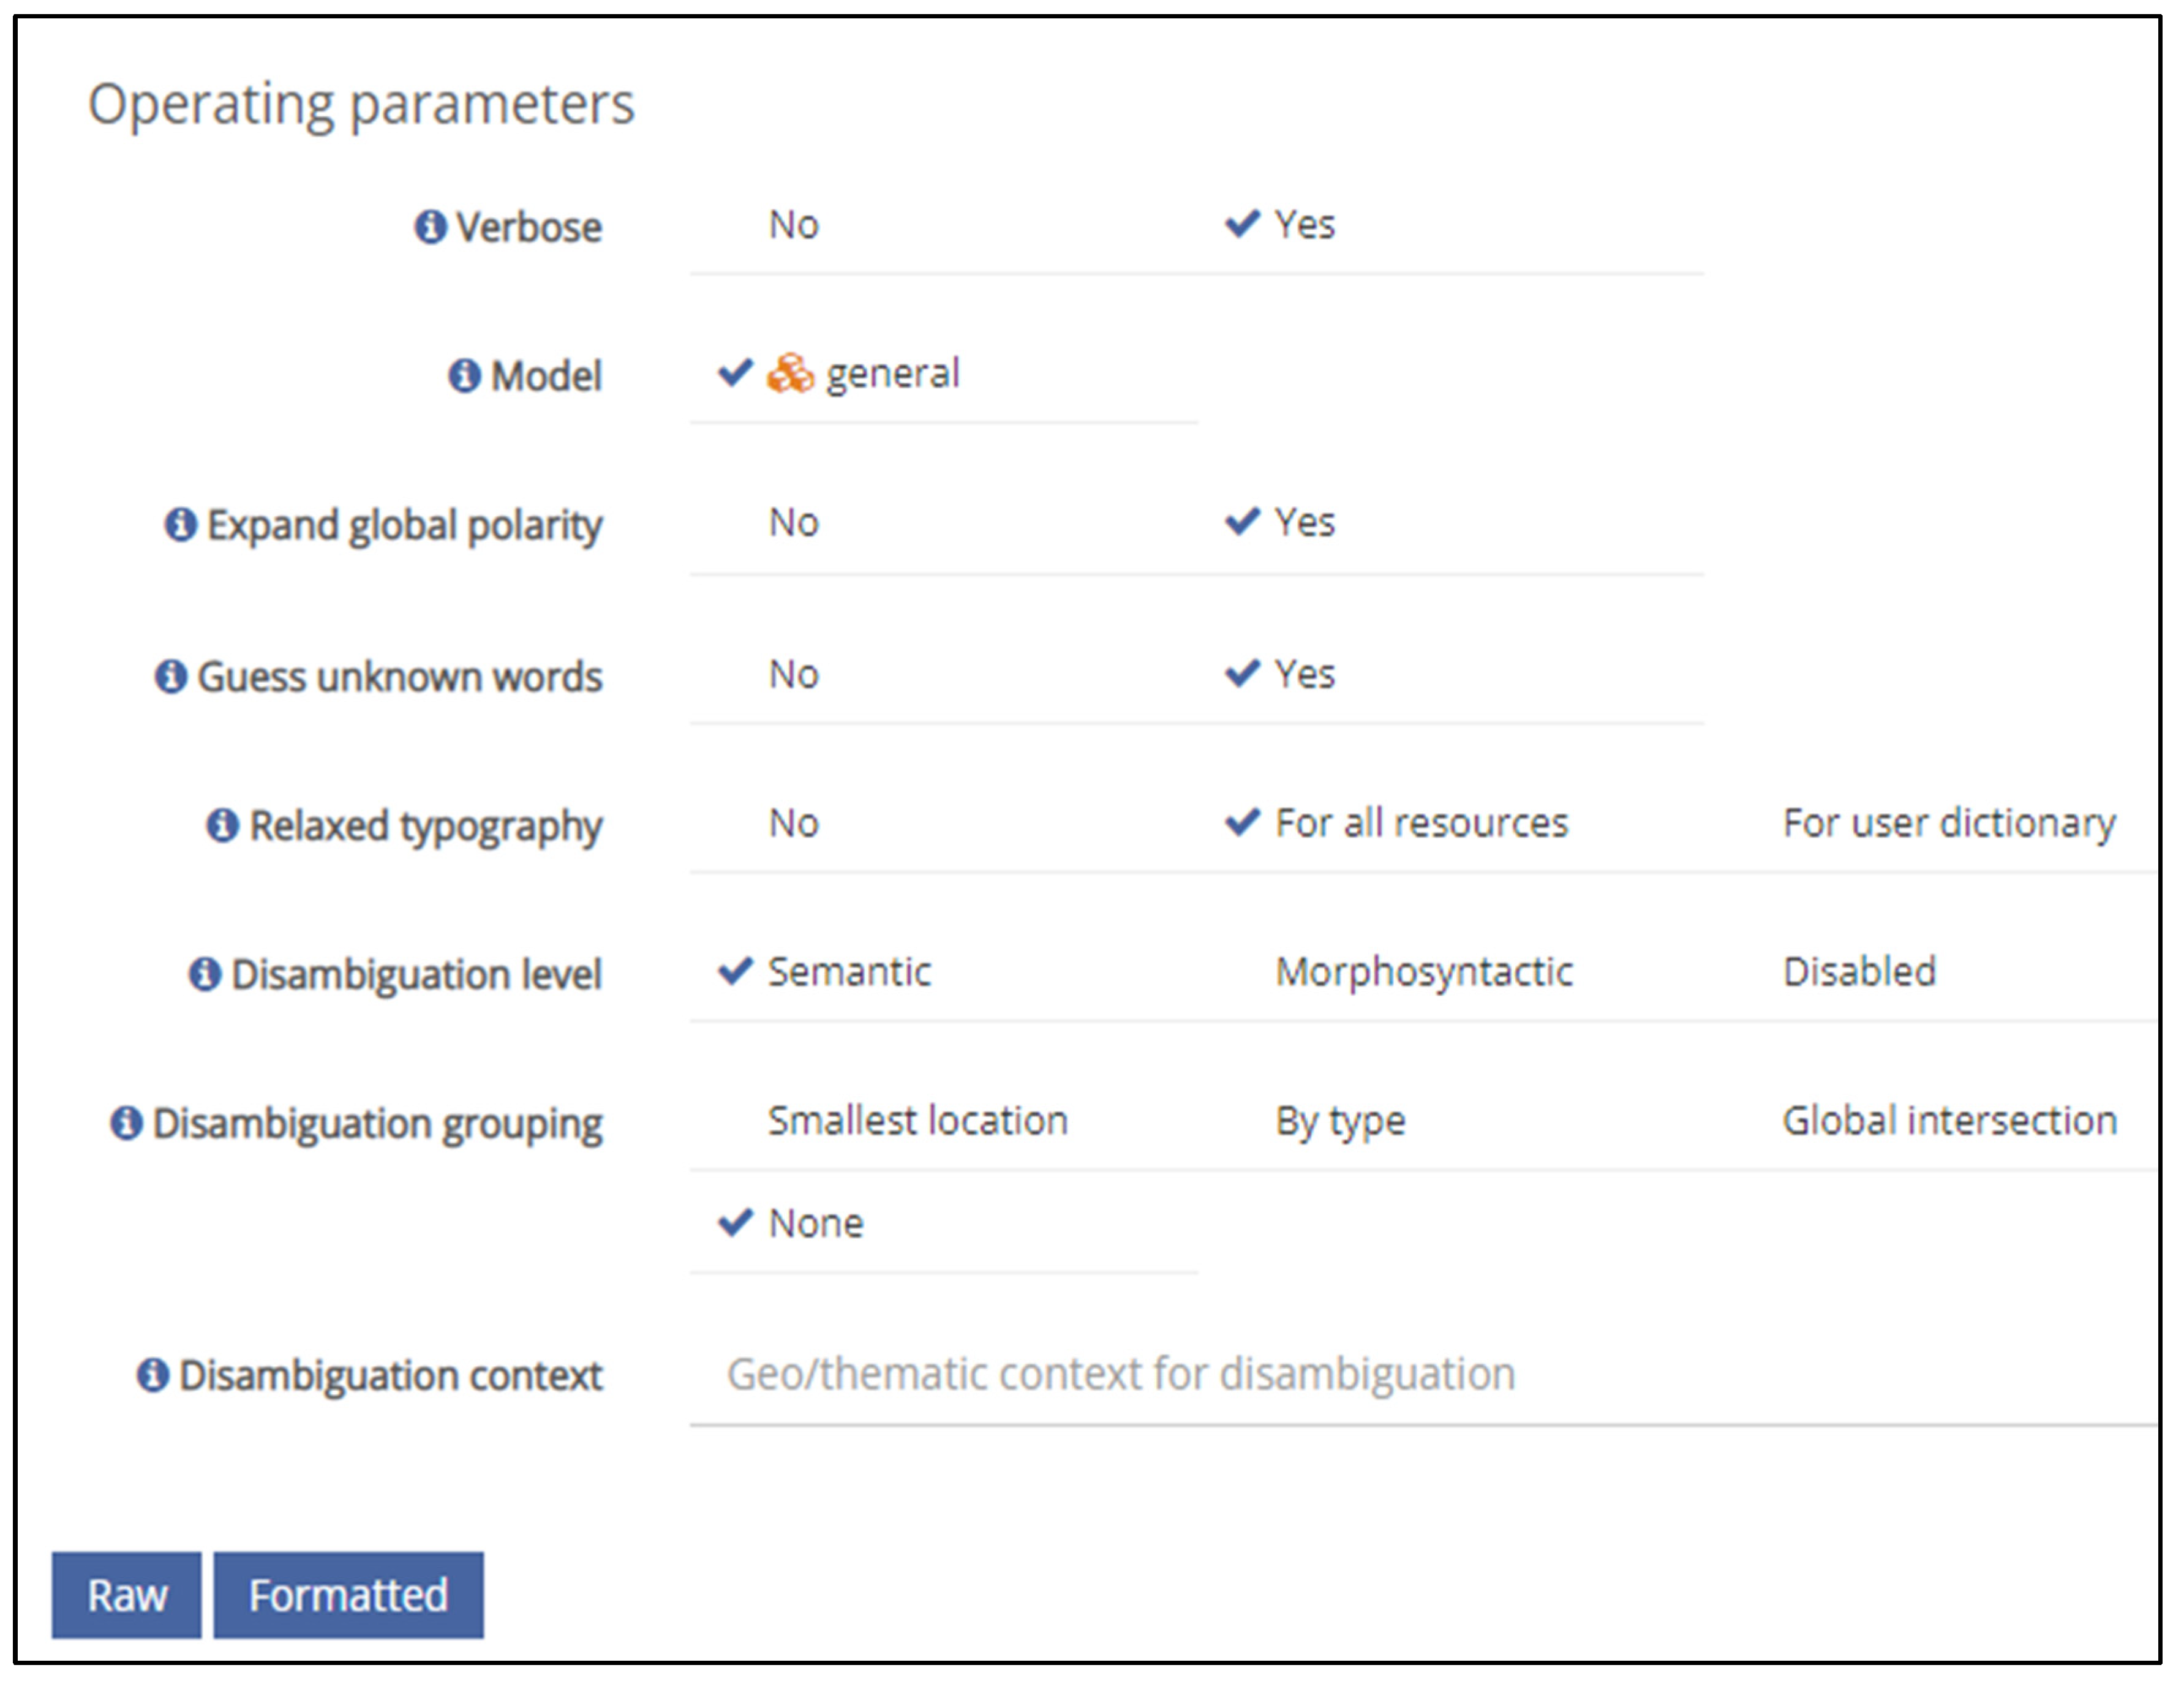Click the info icon beside Verbose

(430, 227)
